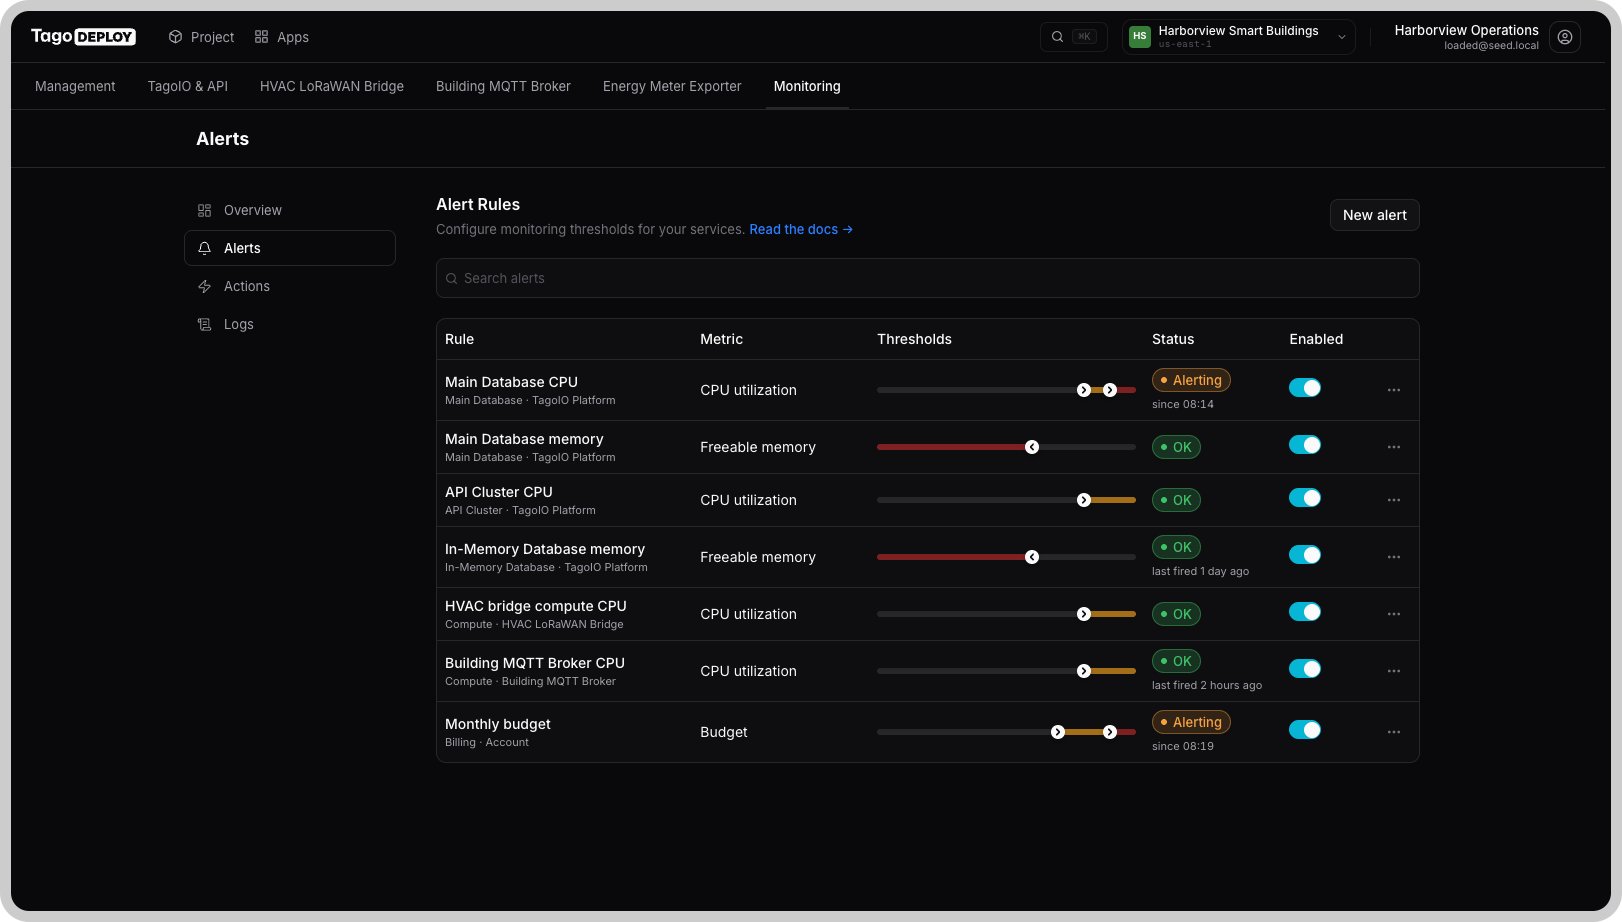The height and width of the screenshot is (922, 1622).
Task: Open more options for Monthly budget
Action: 1394,732
